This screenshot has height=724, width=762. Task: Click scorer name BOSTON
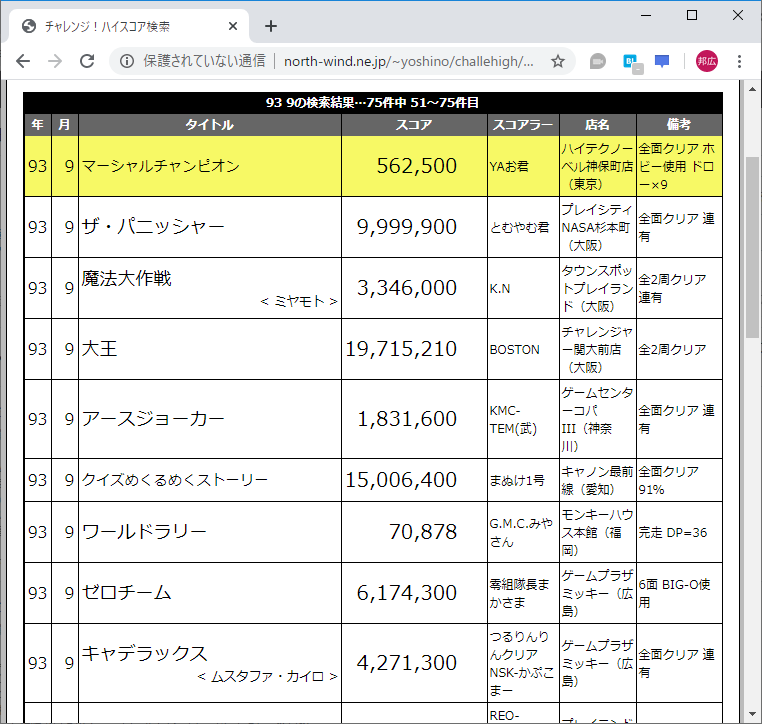click(514, 349)
